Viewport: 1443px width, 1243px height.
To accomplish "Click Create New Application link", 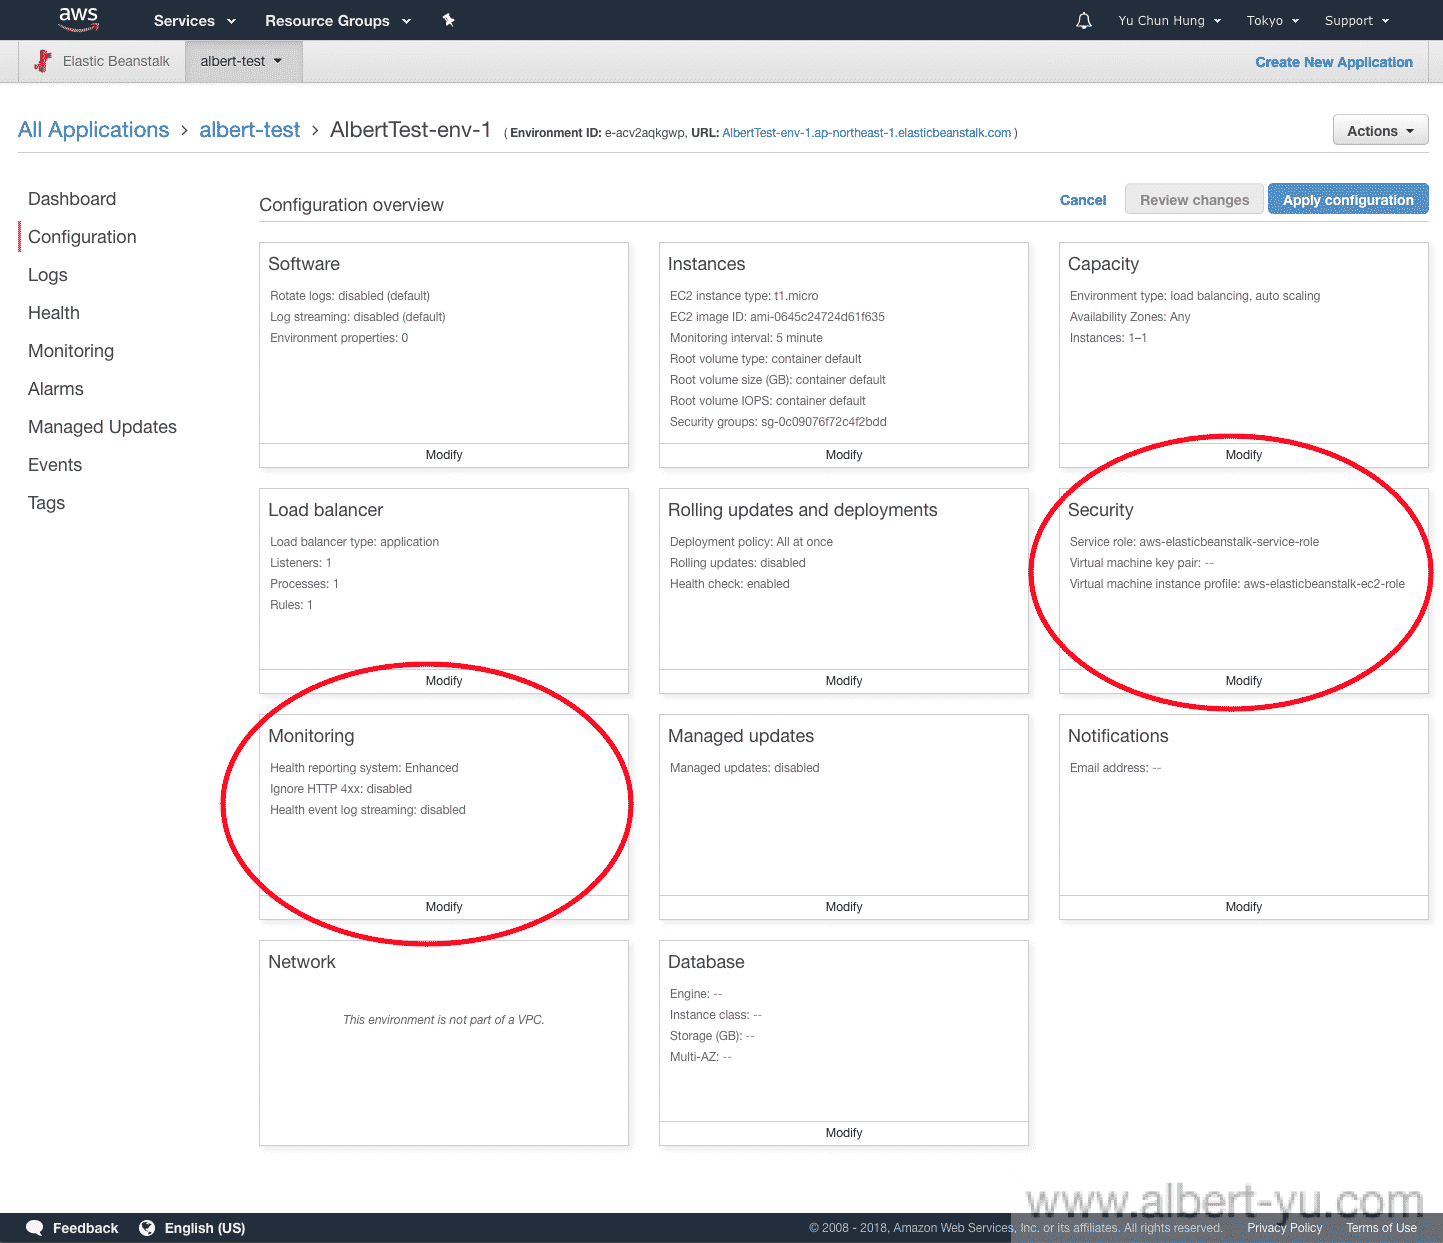I will (1334, 62).
